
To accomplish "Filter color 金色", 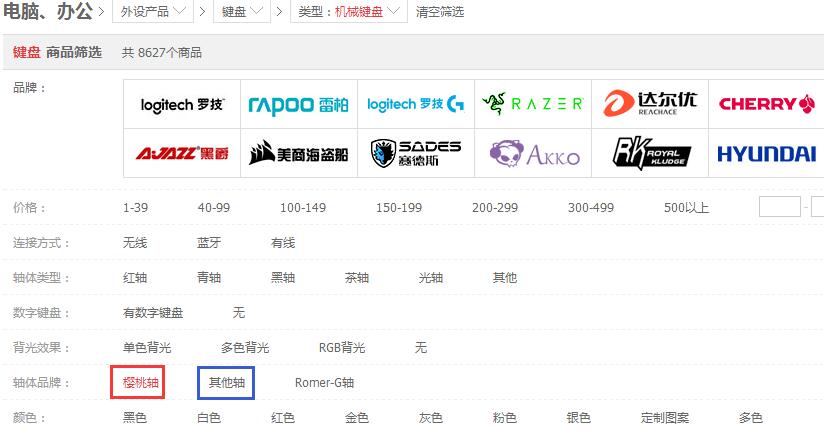I will coord(357,418).
